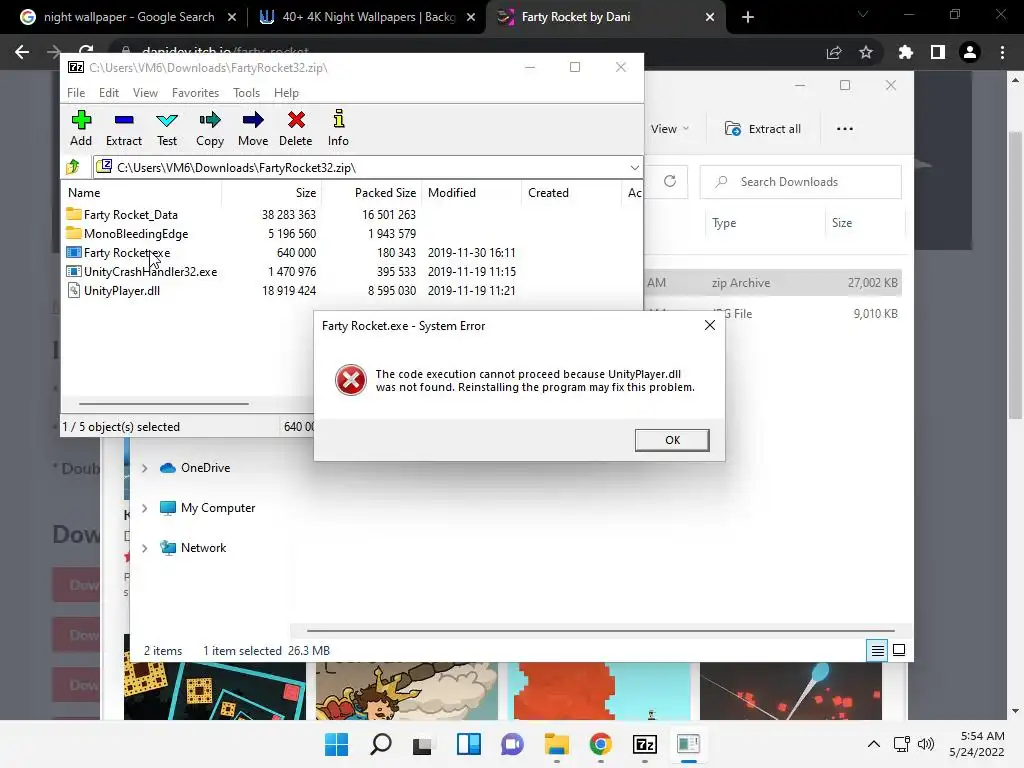Expand the Network tree node
Image resolution: width=1024 pixels, height=768 pixels.
pyautogui.click(x=144, y=548)
